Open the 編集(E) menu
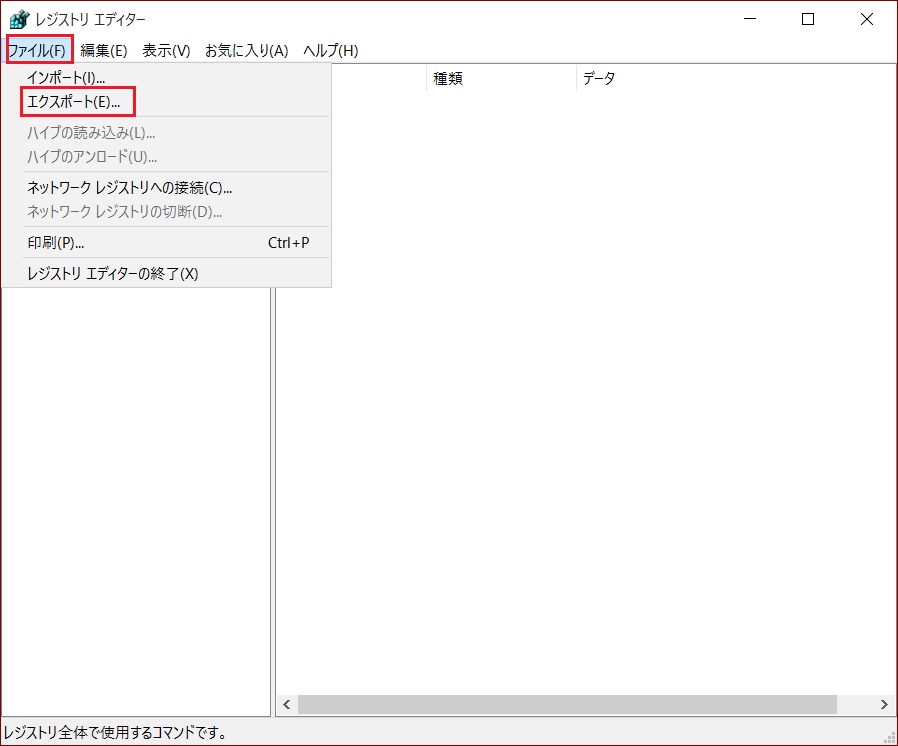Image resolution: width=898 pixels, height=746 pixels. click(x=104, y=50)
